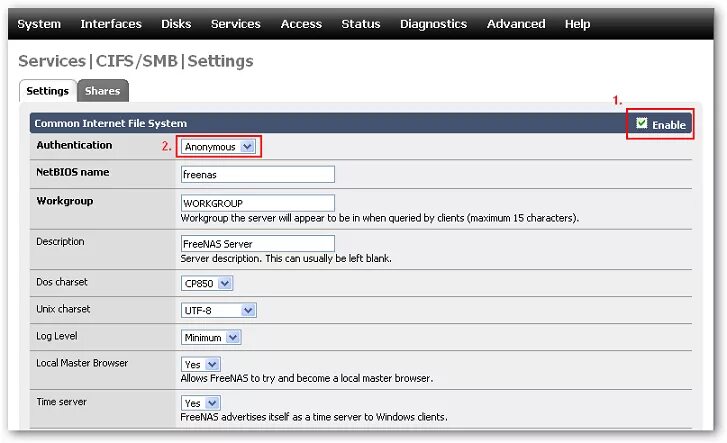Open the Authentication dropdown
Image resolution: width=727 pixels, height=443 pixels.
[218, 147]
